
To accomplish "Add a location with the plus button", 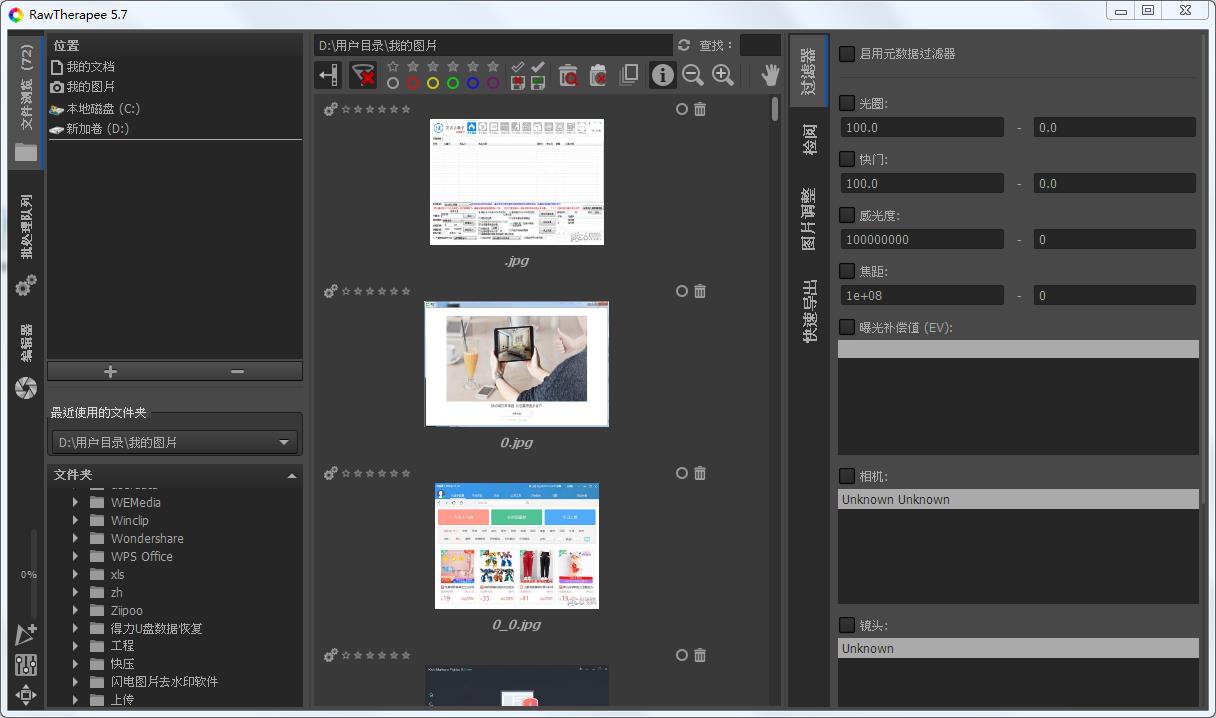I will pyautogui.click(x=110, y=371).
